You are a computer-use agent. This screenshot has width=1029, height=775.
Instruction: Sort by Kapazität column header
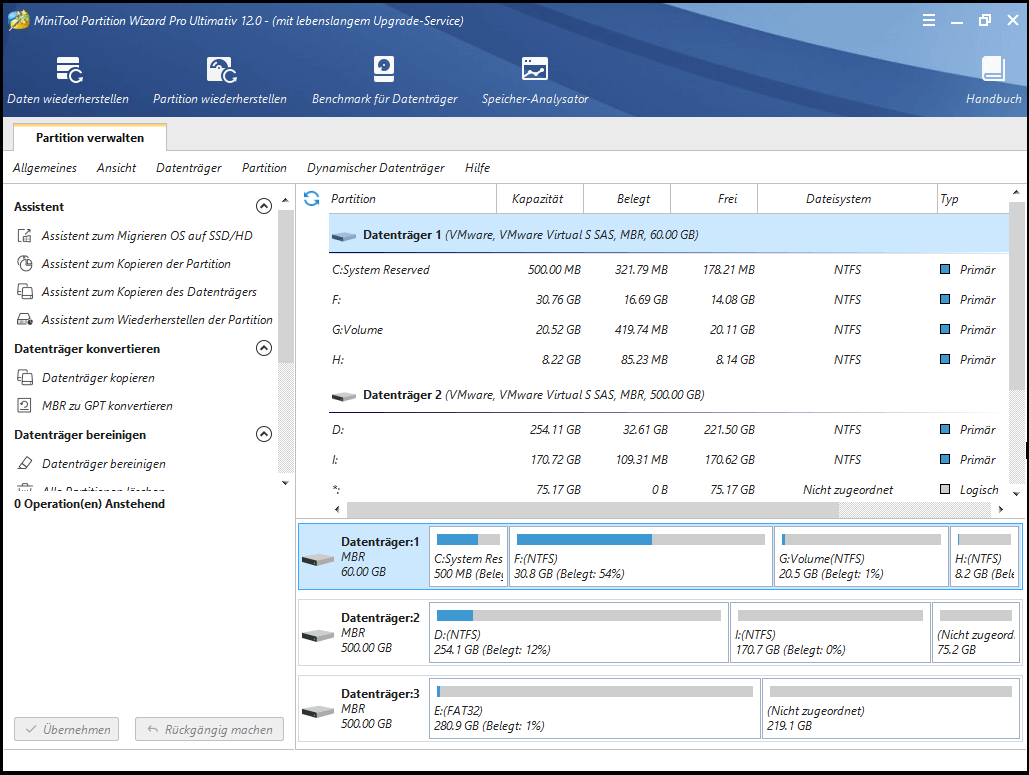(539, 199)
